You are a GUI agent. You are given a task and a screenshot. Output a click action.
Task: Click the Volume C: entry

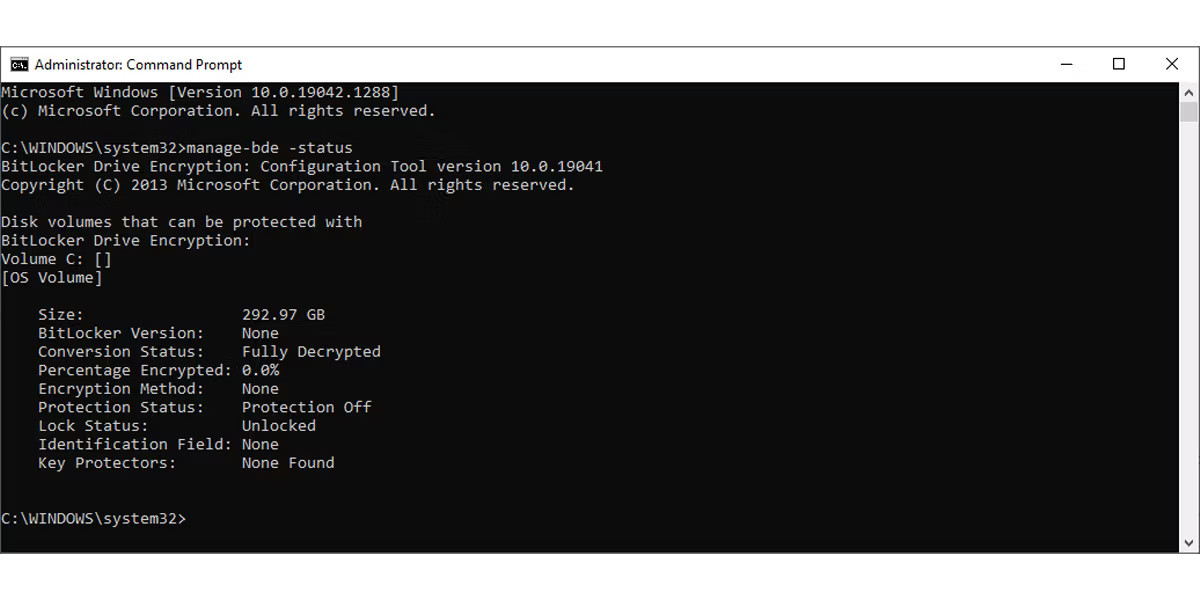pyautogui.click(x=55, y=258)
